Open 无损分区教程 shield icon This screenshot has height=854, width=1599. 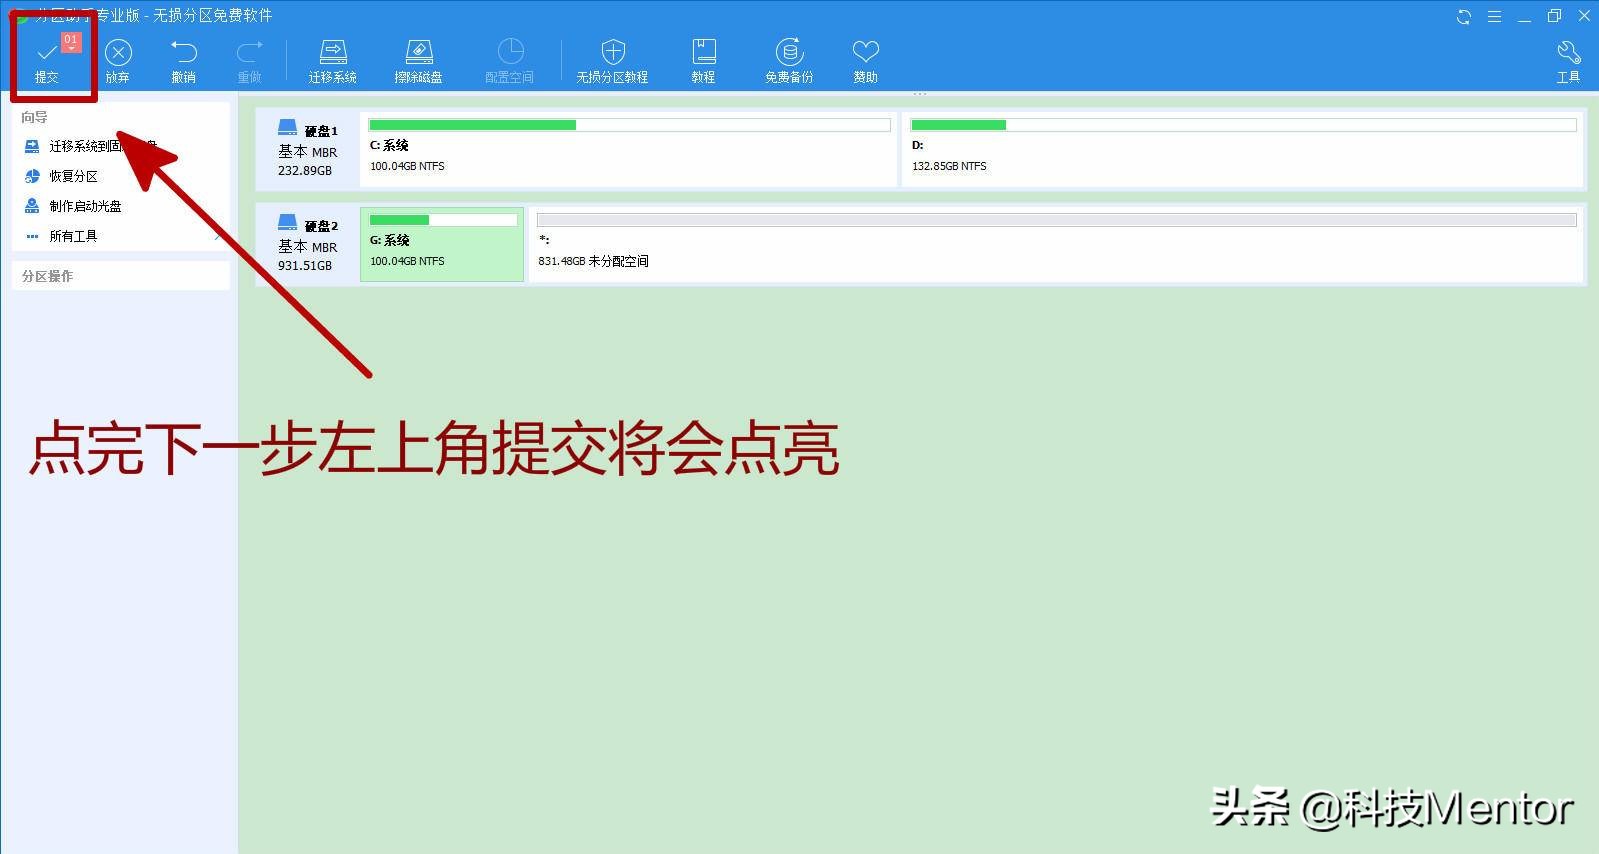(x=613, y=52)
